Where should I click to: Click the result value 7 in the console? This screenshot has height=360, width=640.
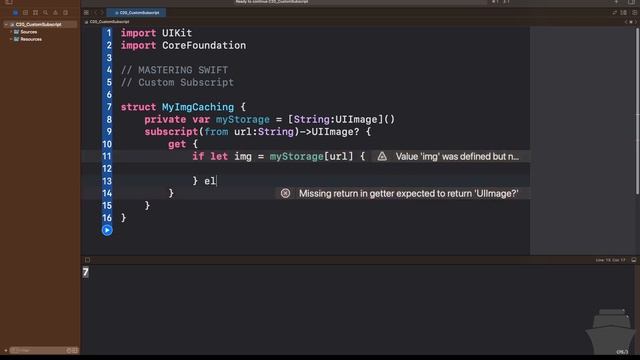[85, 272]
